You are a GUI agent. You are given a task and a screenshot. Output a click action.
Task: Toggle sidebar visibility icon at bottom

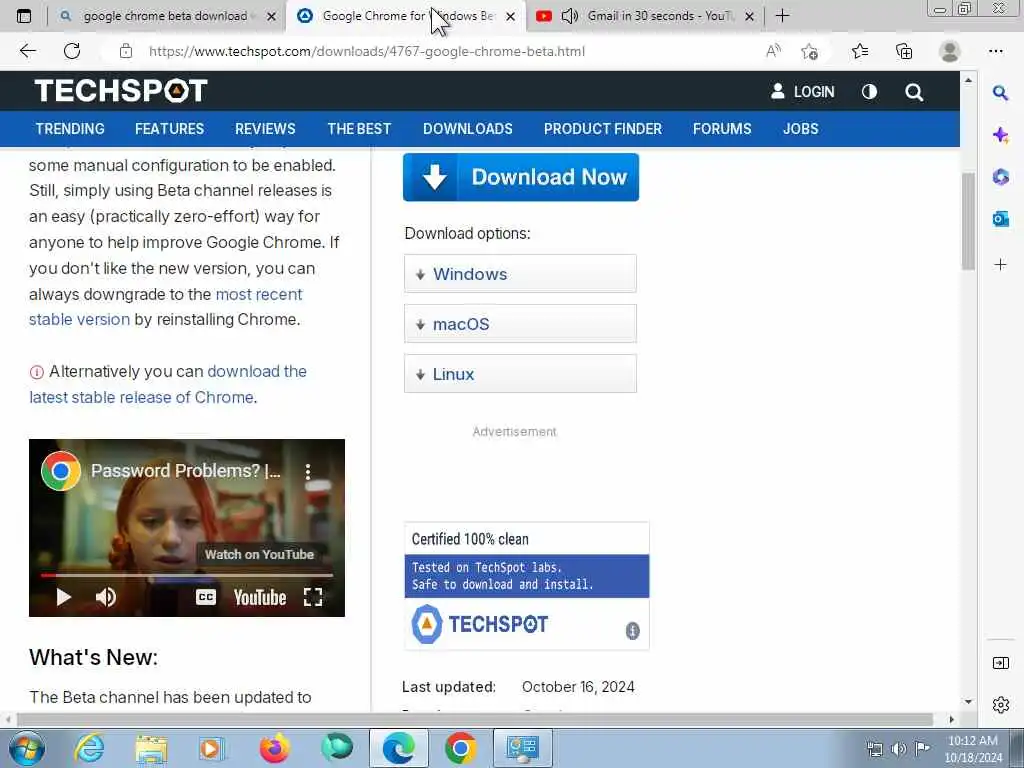pos(1000,663)
